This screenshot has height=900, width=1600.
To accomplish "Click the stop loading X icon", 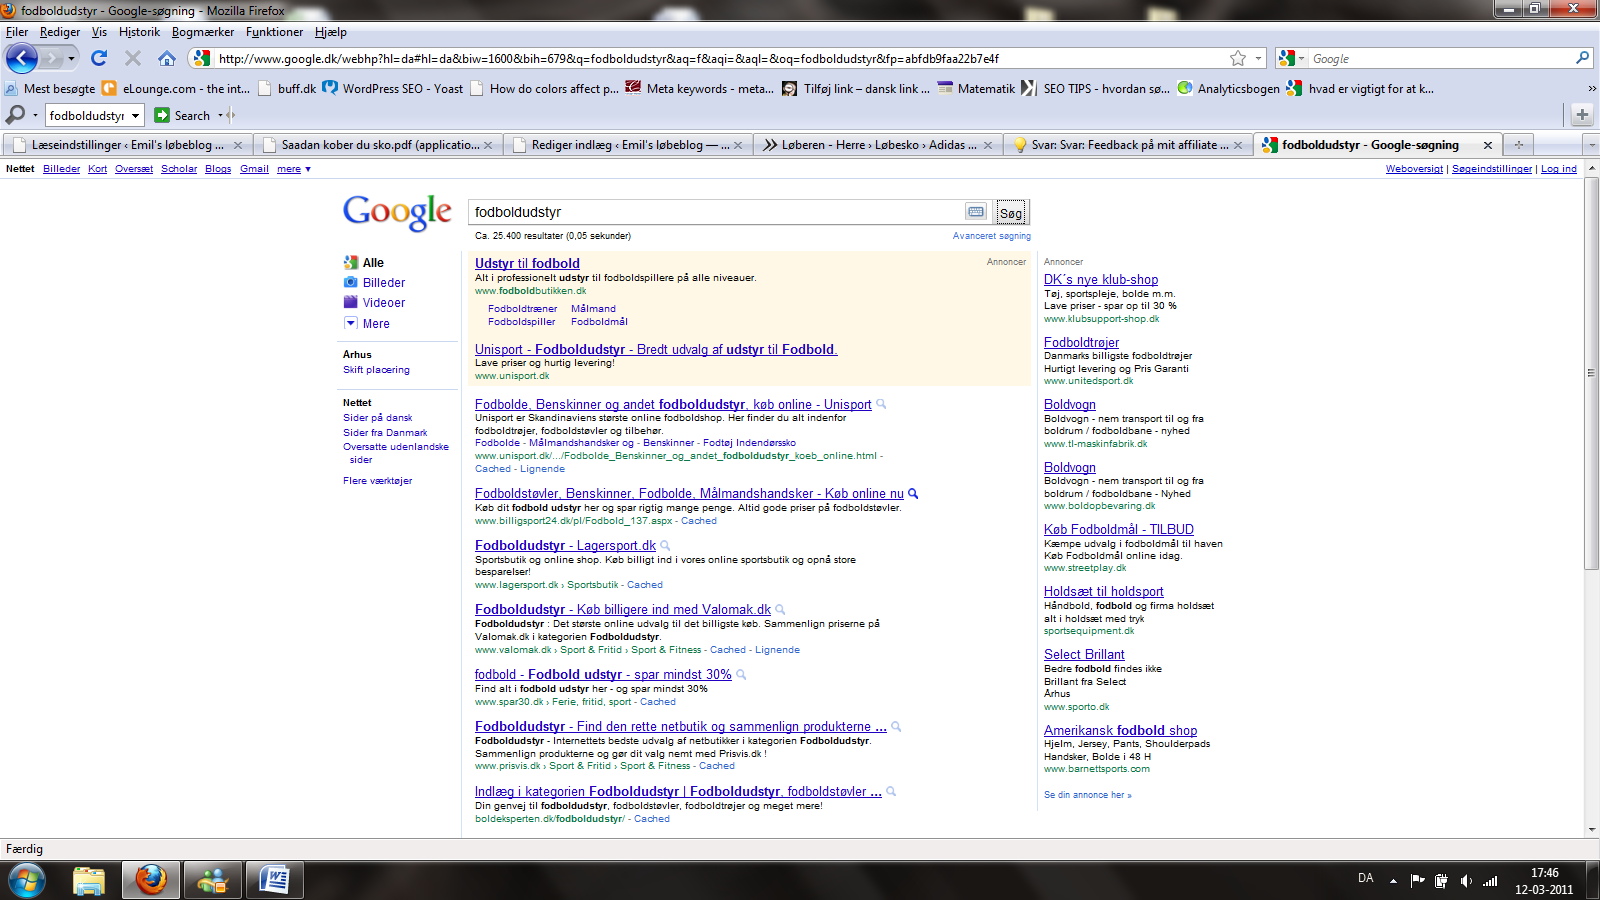I will (133, 58).
